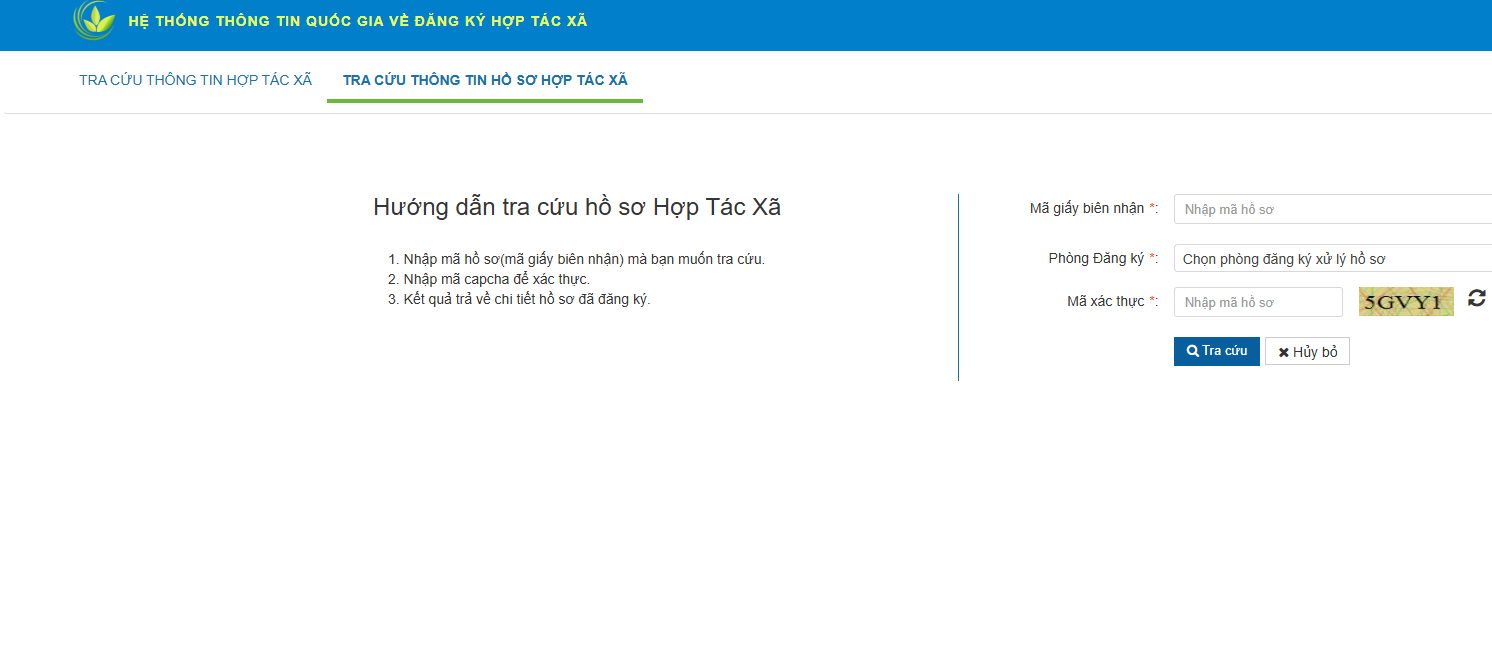This screenshot has height=648, width=1492.
Task: Select the circular refresh arrows icon
Action: 1477,297
